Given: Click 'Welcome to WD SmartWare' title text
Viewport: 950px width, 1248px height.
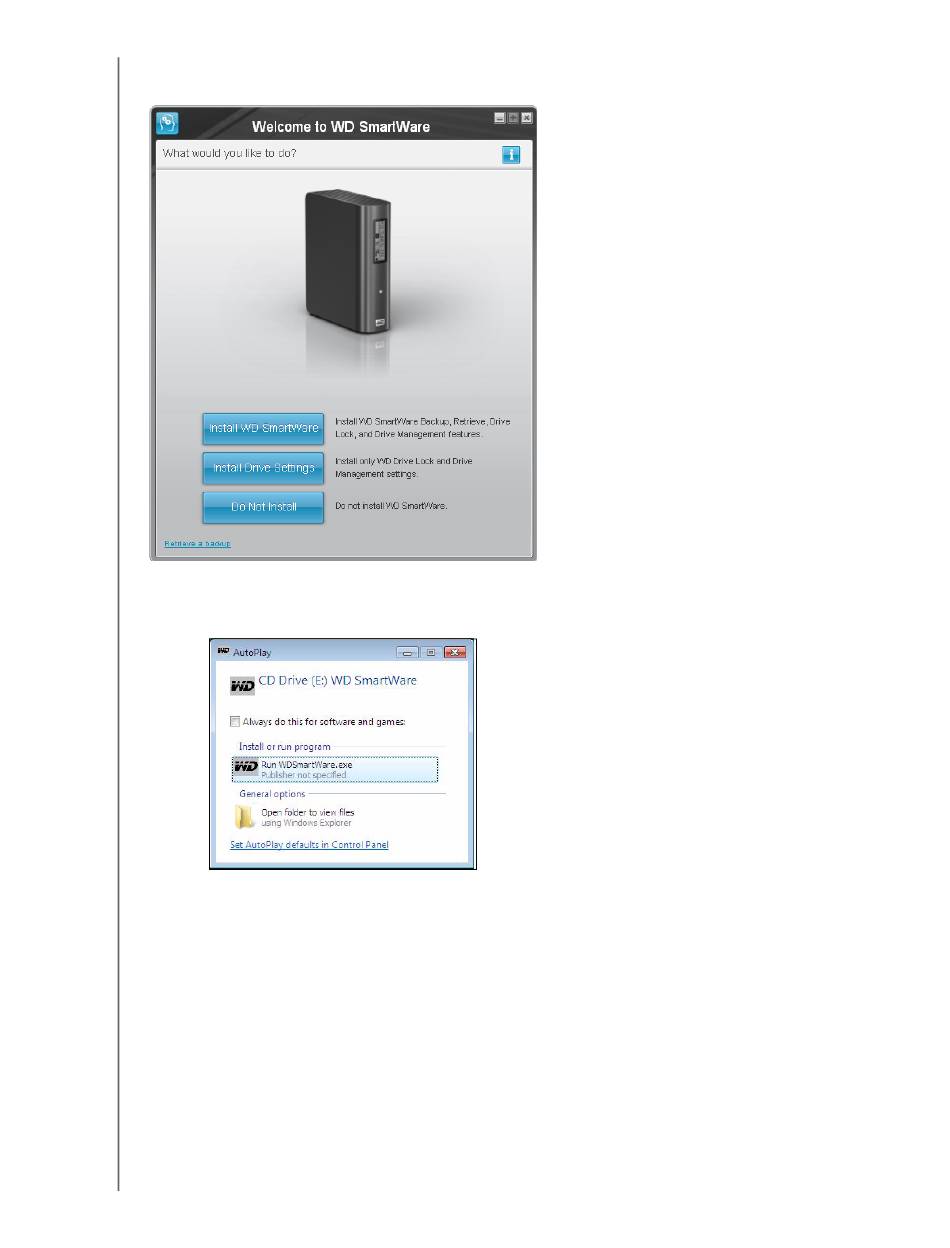Looking at the screenshot, I should coord(341,127).
